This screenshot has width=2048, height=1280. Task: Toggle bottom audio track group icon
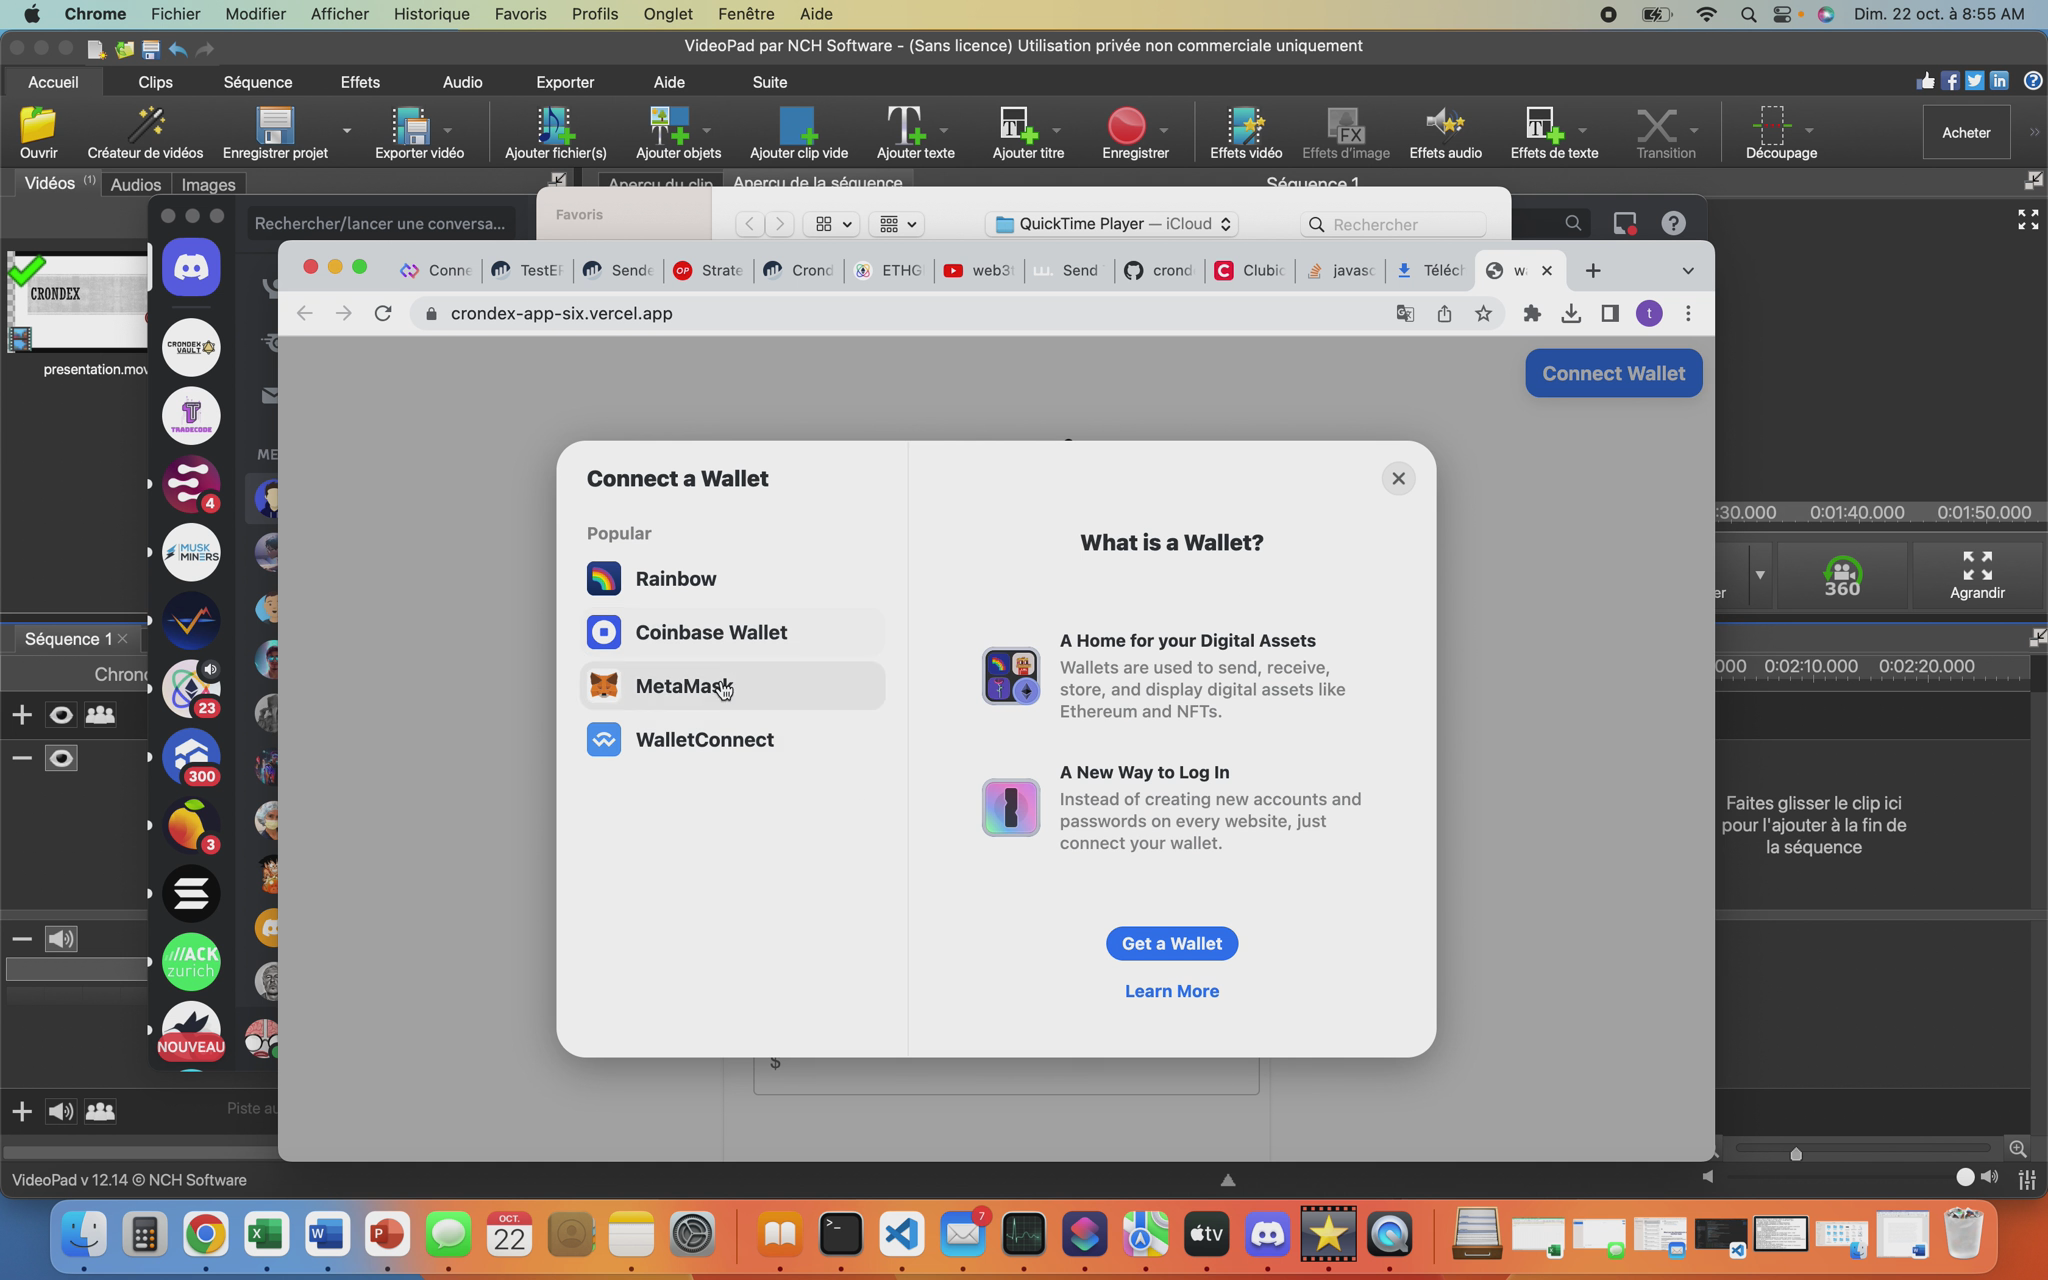pyautogui.click(x=100, y=1111)
